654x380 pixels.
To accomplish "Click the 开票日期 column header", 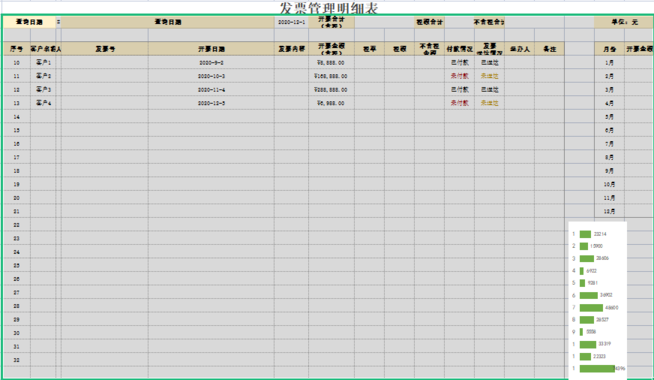I will (x=211, y=49).
